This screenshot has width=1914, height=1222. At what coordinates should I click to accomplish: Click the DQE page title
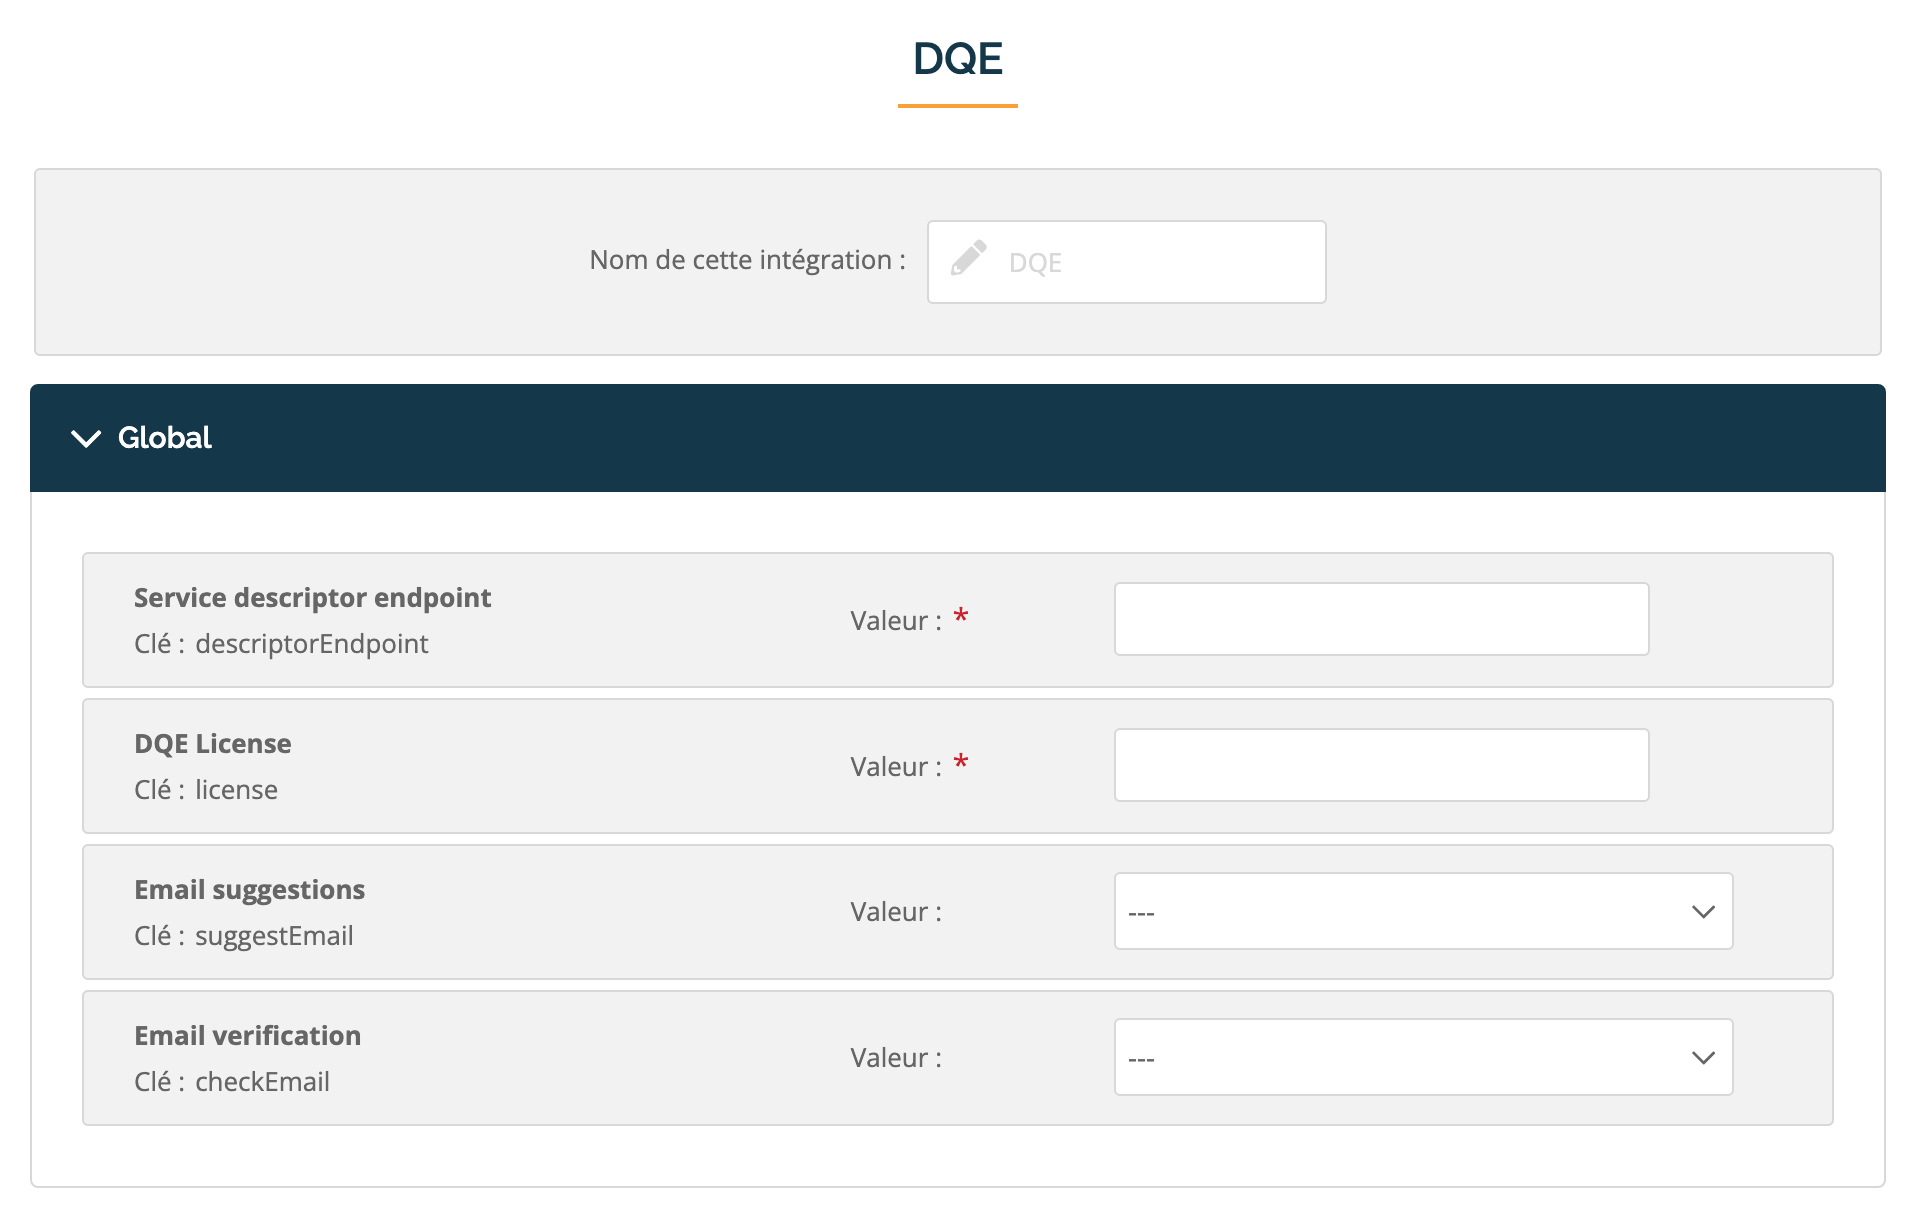[x=957, y=59]
